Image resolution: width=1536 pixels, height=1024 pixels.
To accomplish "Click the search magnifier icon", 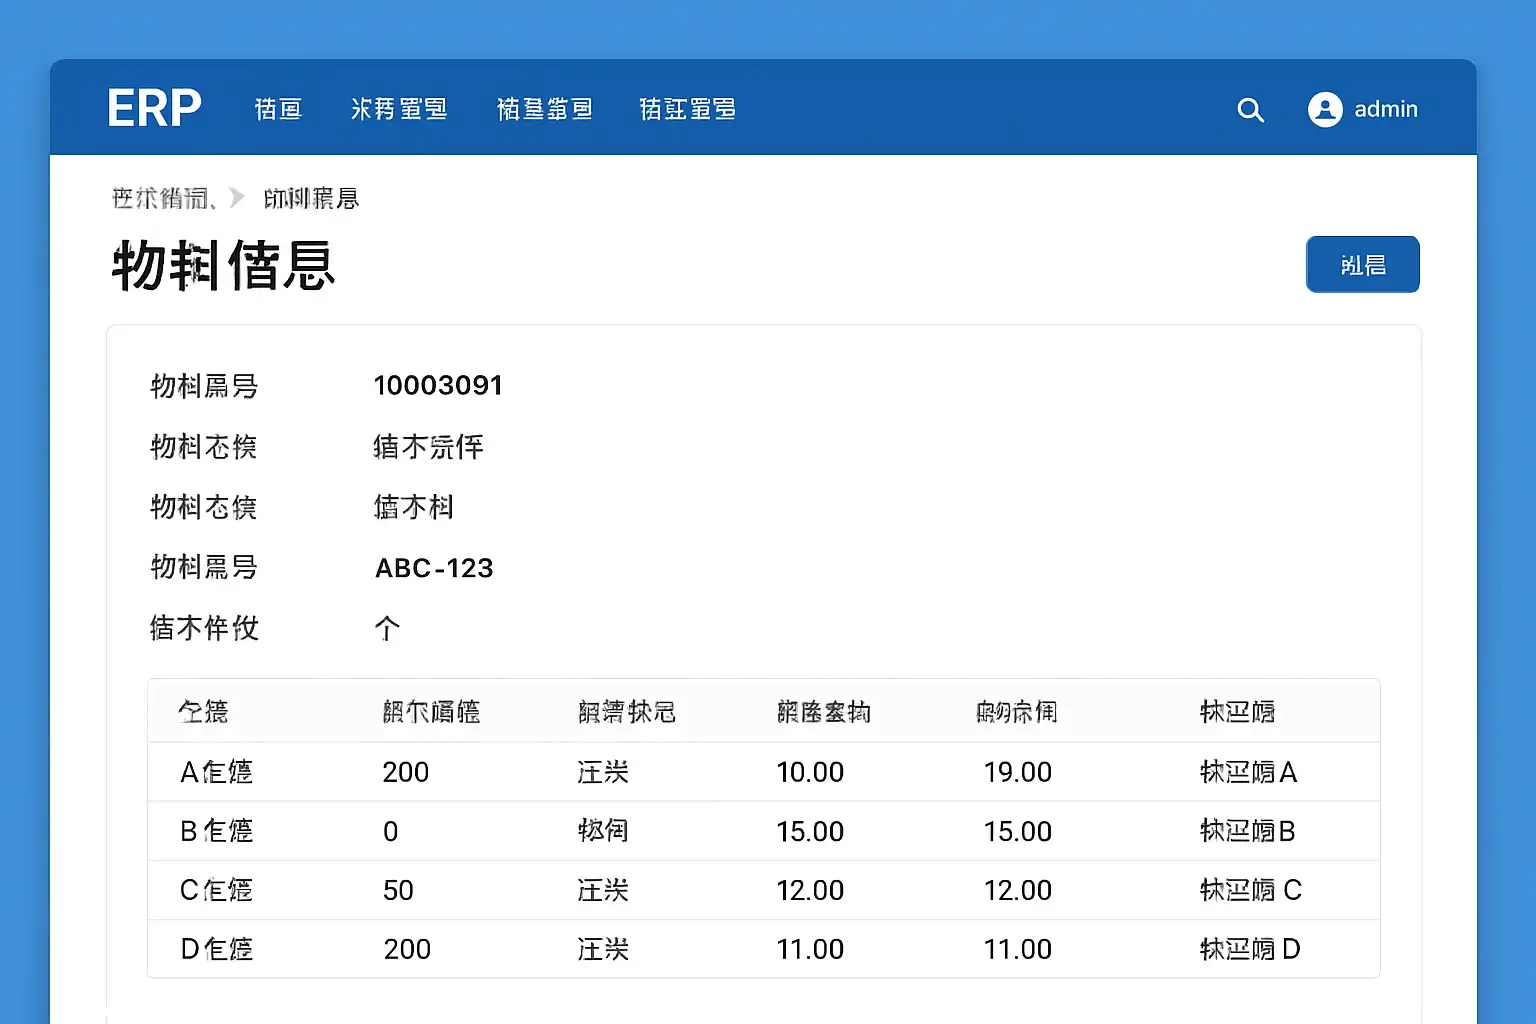I will [x=1250, y=110].
